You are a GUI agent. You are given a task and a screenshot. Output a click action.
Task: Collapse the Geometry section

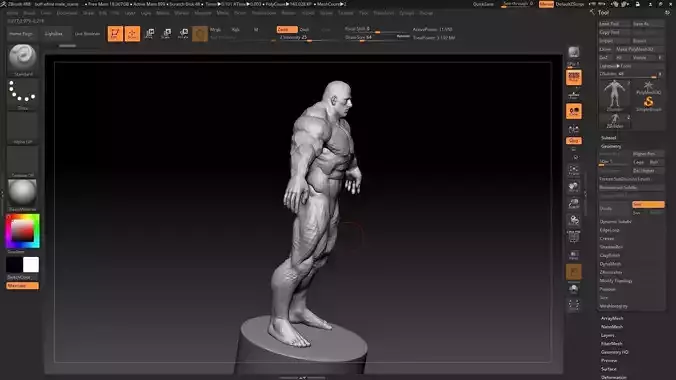pos(611,146)
